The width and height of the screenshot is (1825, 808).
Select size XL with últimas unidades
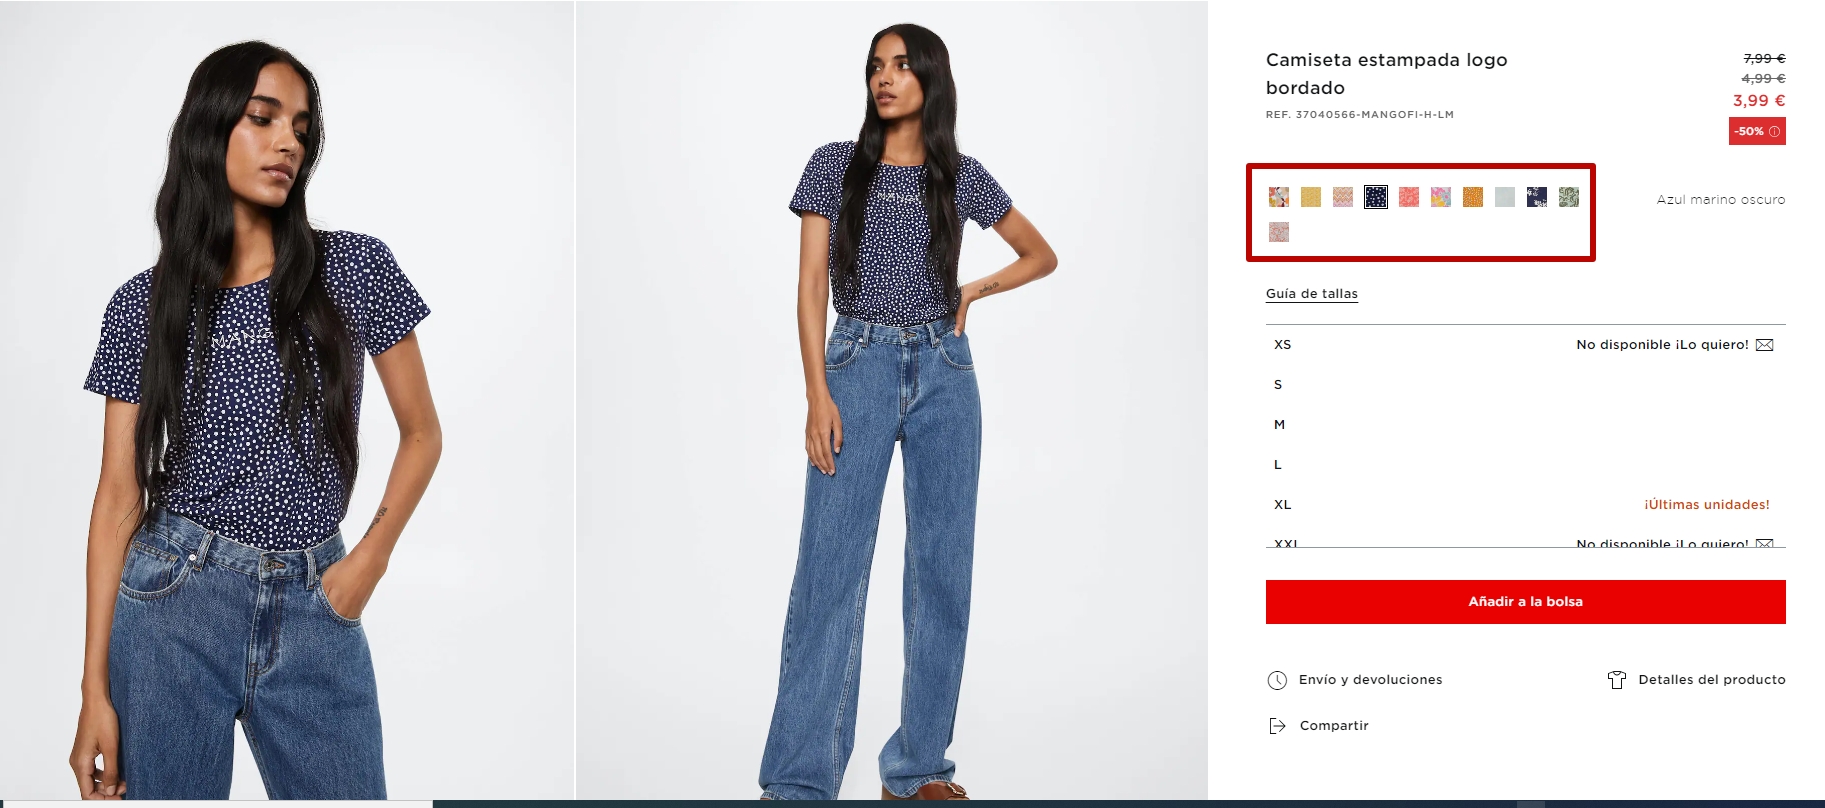tap(1525, 505)
